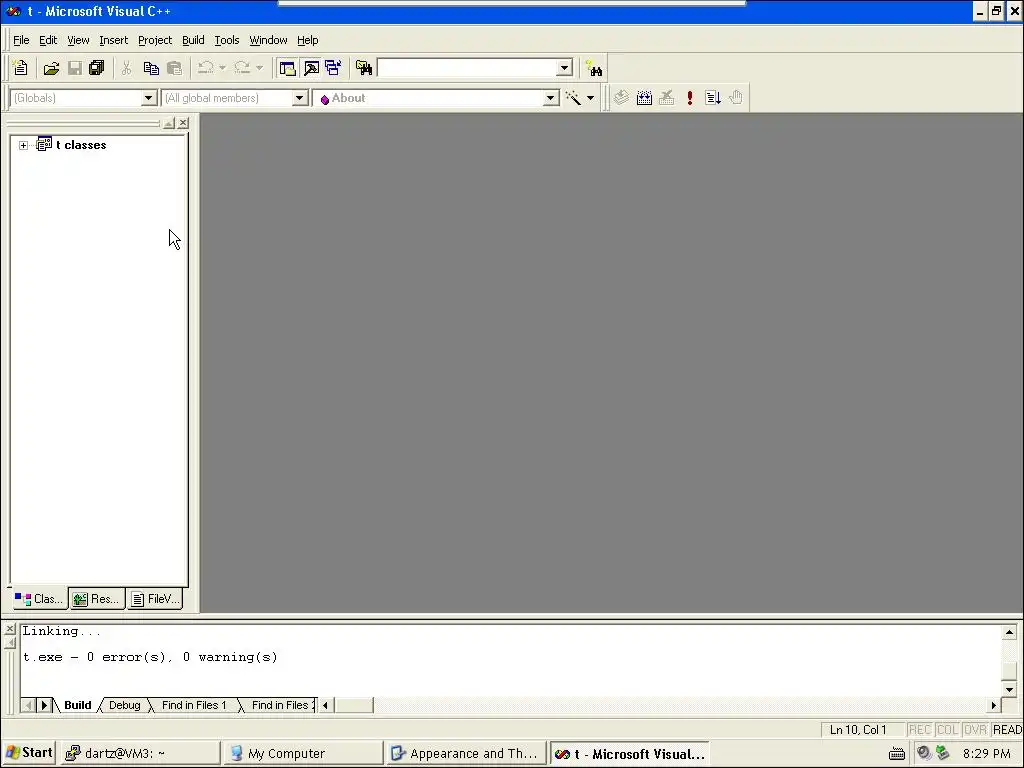Switch to dartz@VM3 taskbar window

[x=141, y=754]
